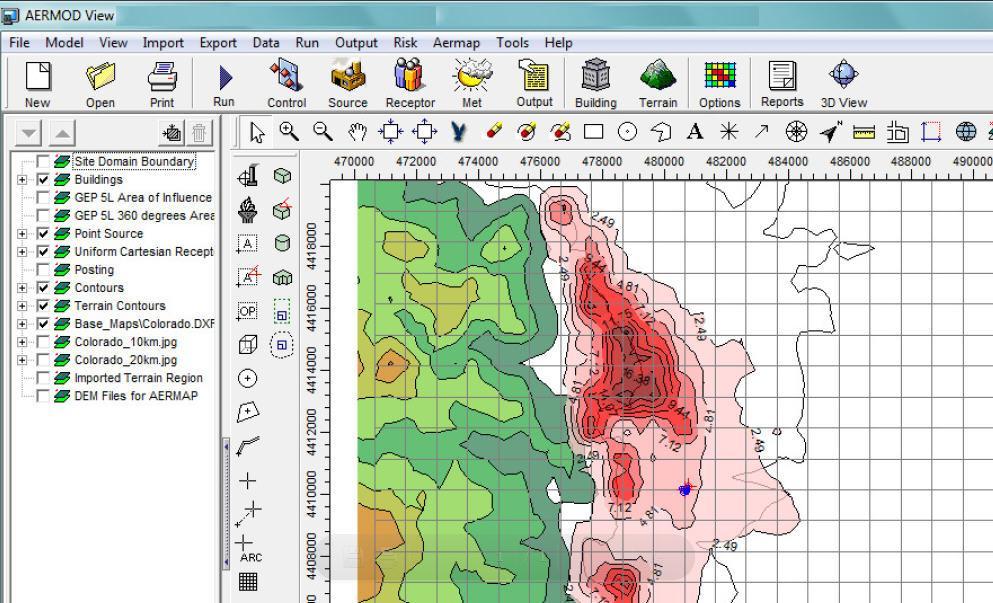The width and height of the screenshot is (993, 603).
Task: Expand the Buildings tree node
Action: point(22,180)
